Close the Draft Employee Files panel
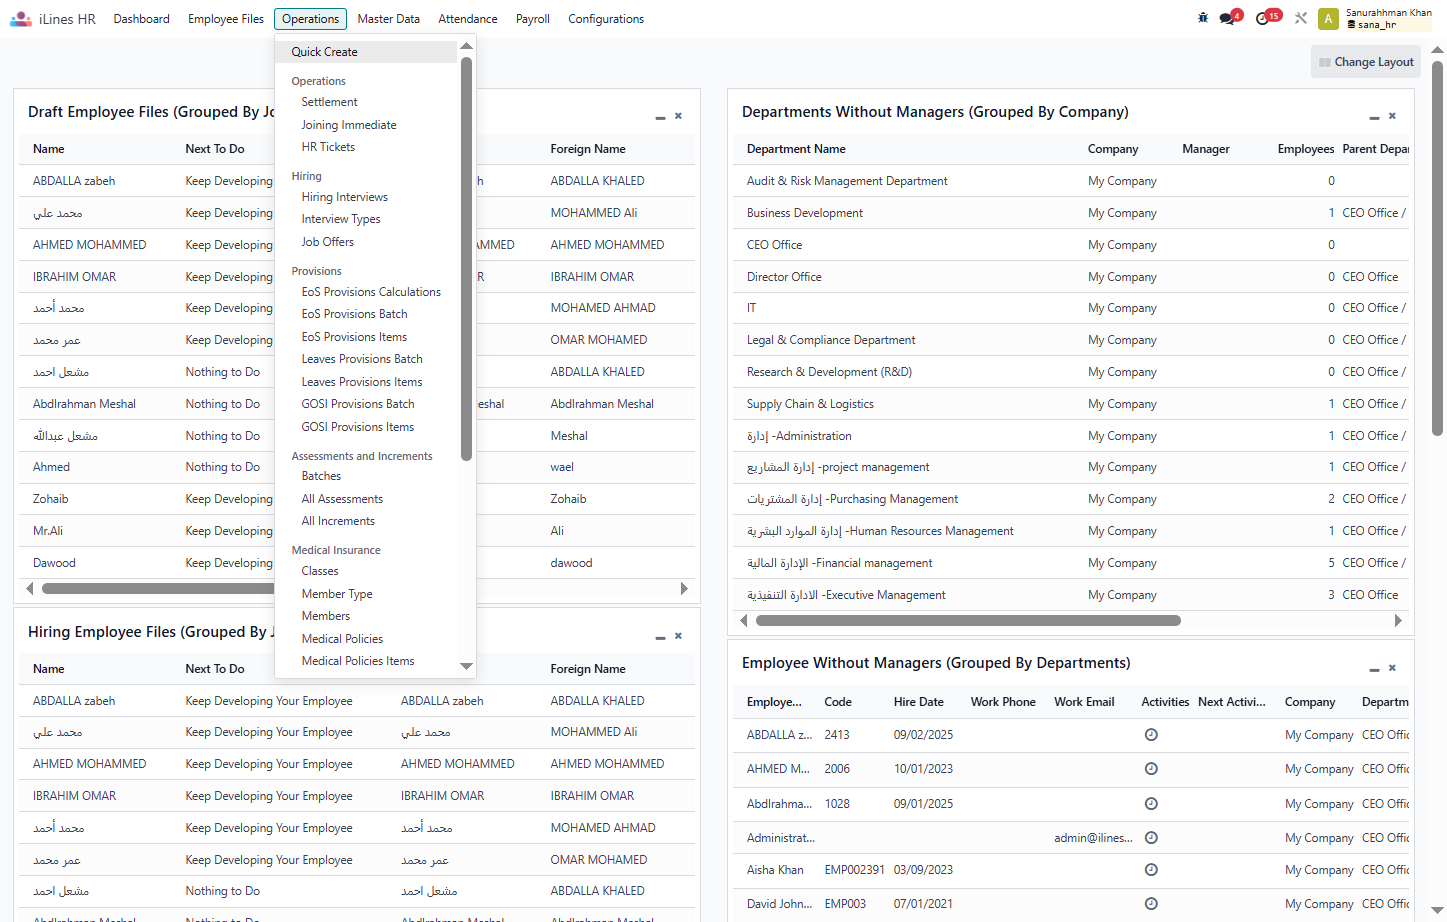 tap(678, 116)
